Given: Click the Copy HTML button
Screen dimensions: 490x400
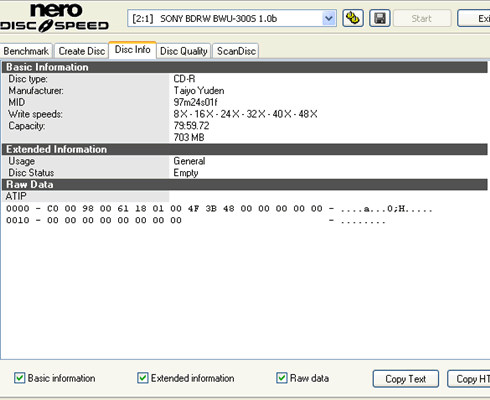Looking at the screenshot, I should click(469, 379).
